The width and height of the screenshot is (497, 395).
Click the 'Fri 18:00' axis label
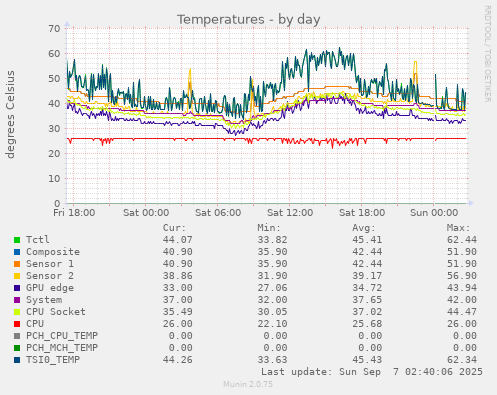tap(74, 213)
